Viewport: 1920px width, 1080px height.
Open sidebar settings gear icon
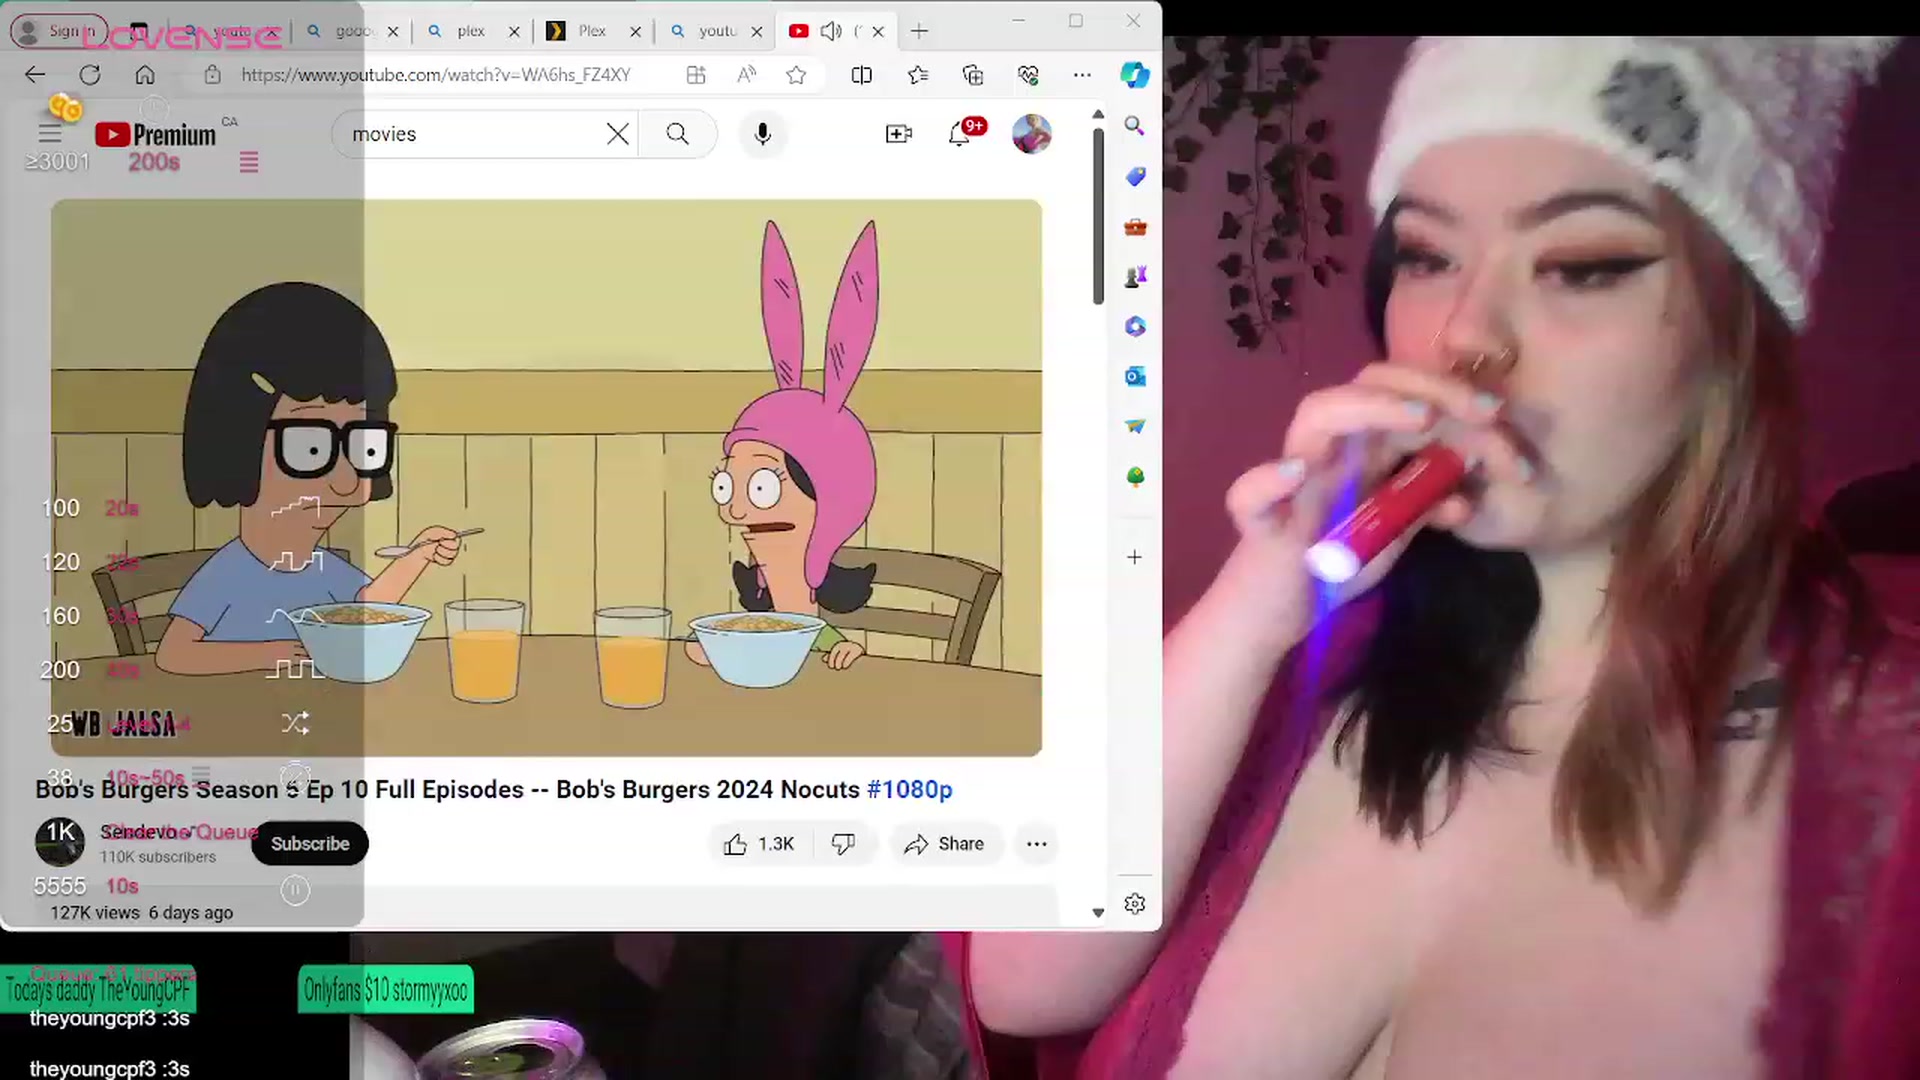pyautogui.click(x=1134, y=904)
